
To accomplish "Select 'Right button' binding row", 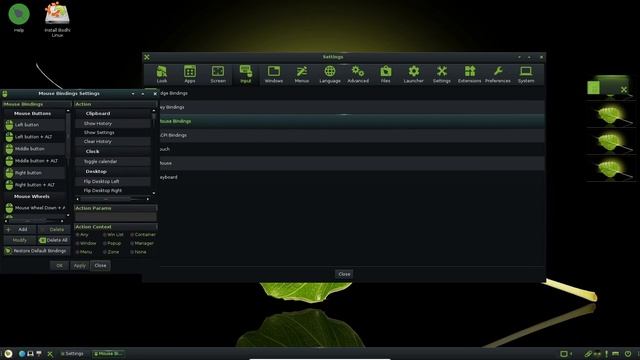I will (x=34, y=173).
